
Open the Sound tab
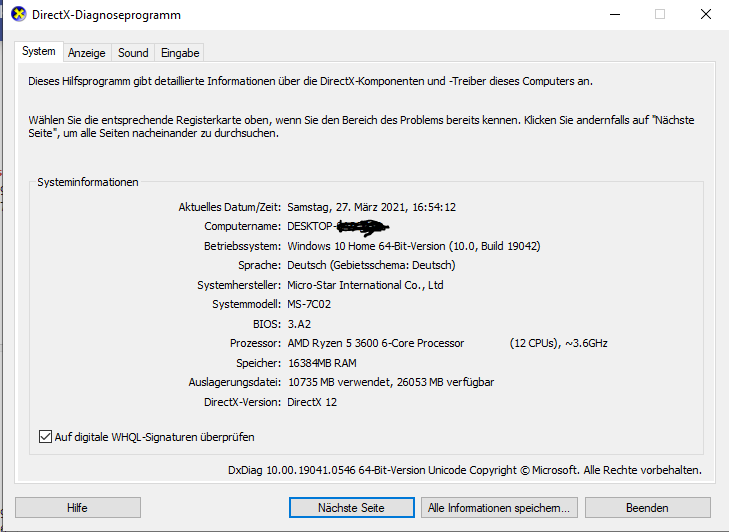[x=133, y=53]
